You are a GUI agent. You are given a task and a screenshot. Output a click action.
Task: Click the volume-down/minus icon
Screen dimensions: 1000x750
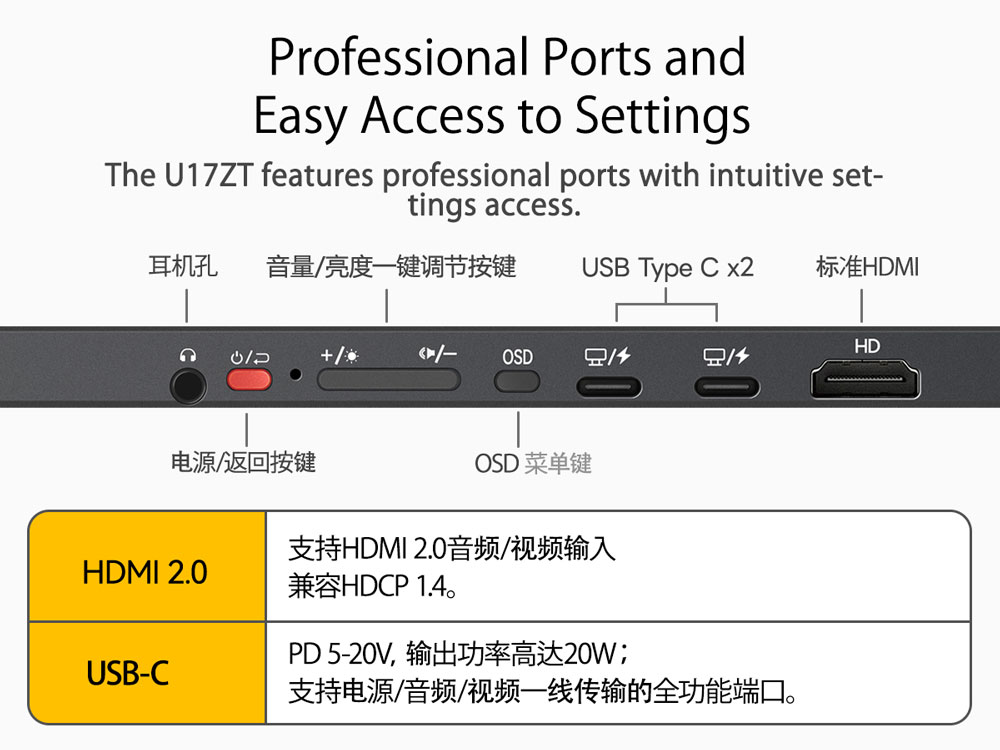tap(438, 354)
